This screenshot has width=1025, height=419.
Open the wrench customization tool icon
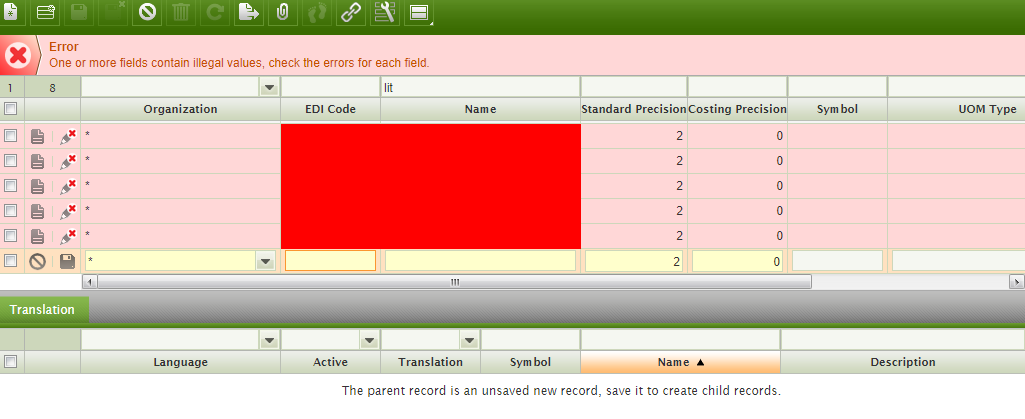click(384, 13)
